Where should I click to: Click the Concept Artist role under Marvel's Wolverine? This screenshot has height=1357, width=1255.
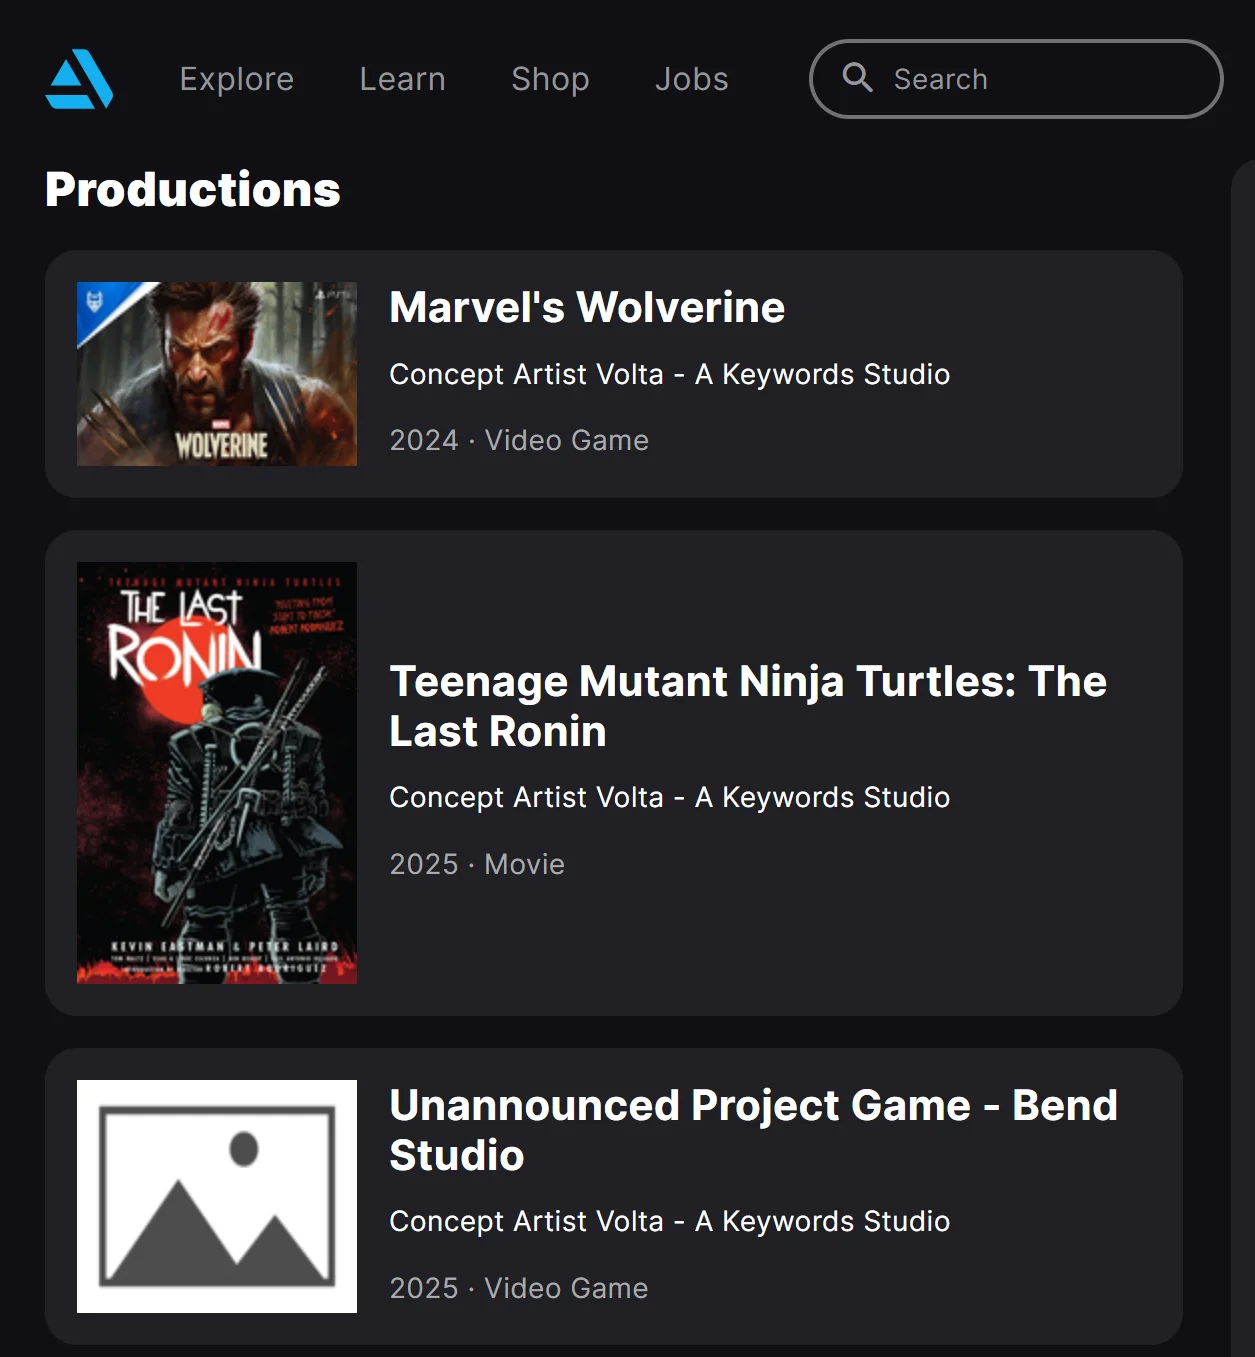[x=669, y=374]
